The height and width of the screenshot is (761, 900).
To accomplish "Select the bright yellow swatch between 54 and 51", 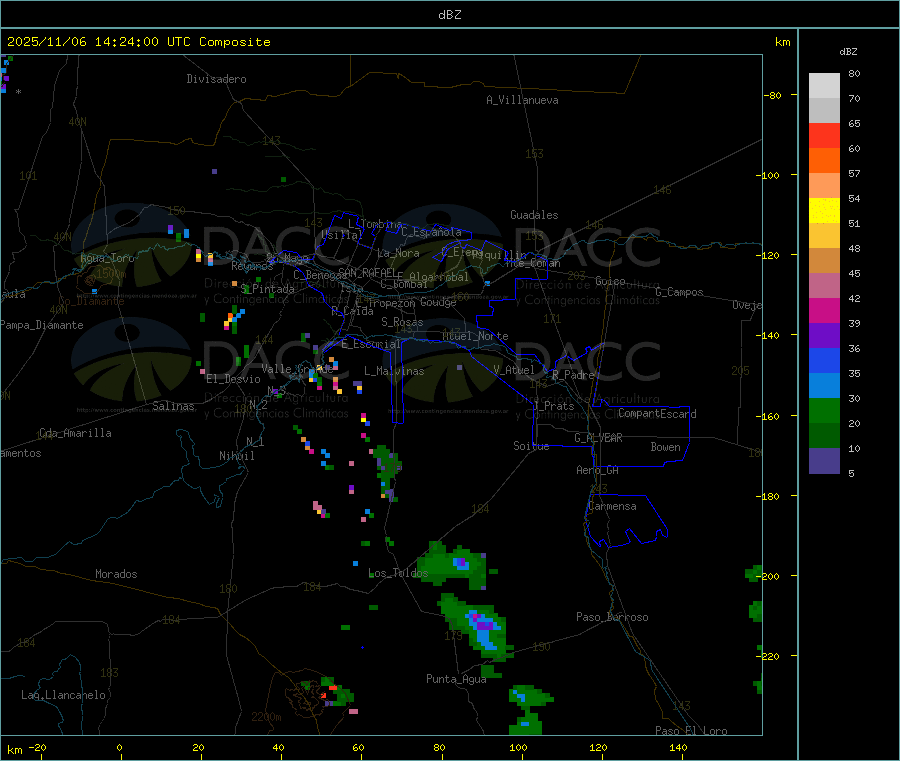I will click(824, 211).
